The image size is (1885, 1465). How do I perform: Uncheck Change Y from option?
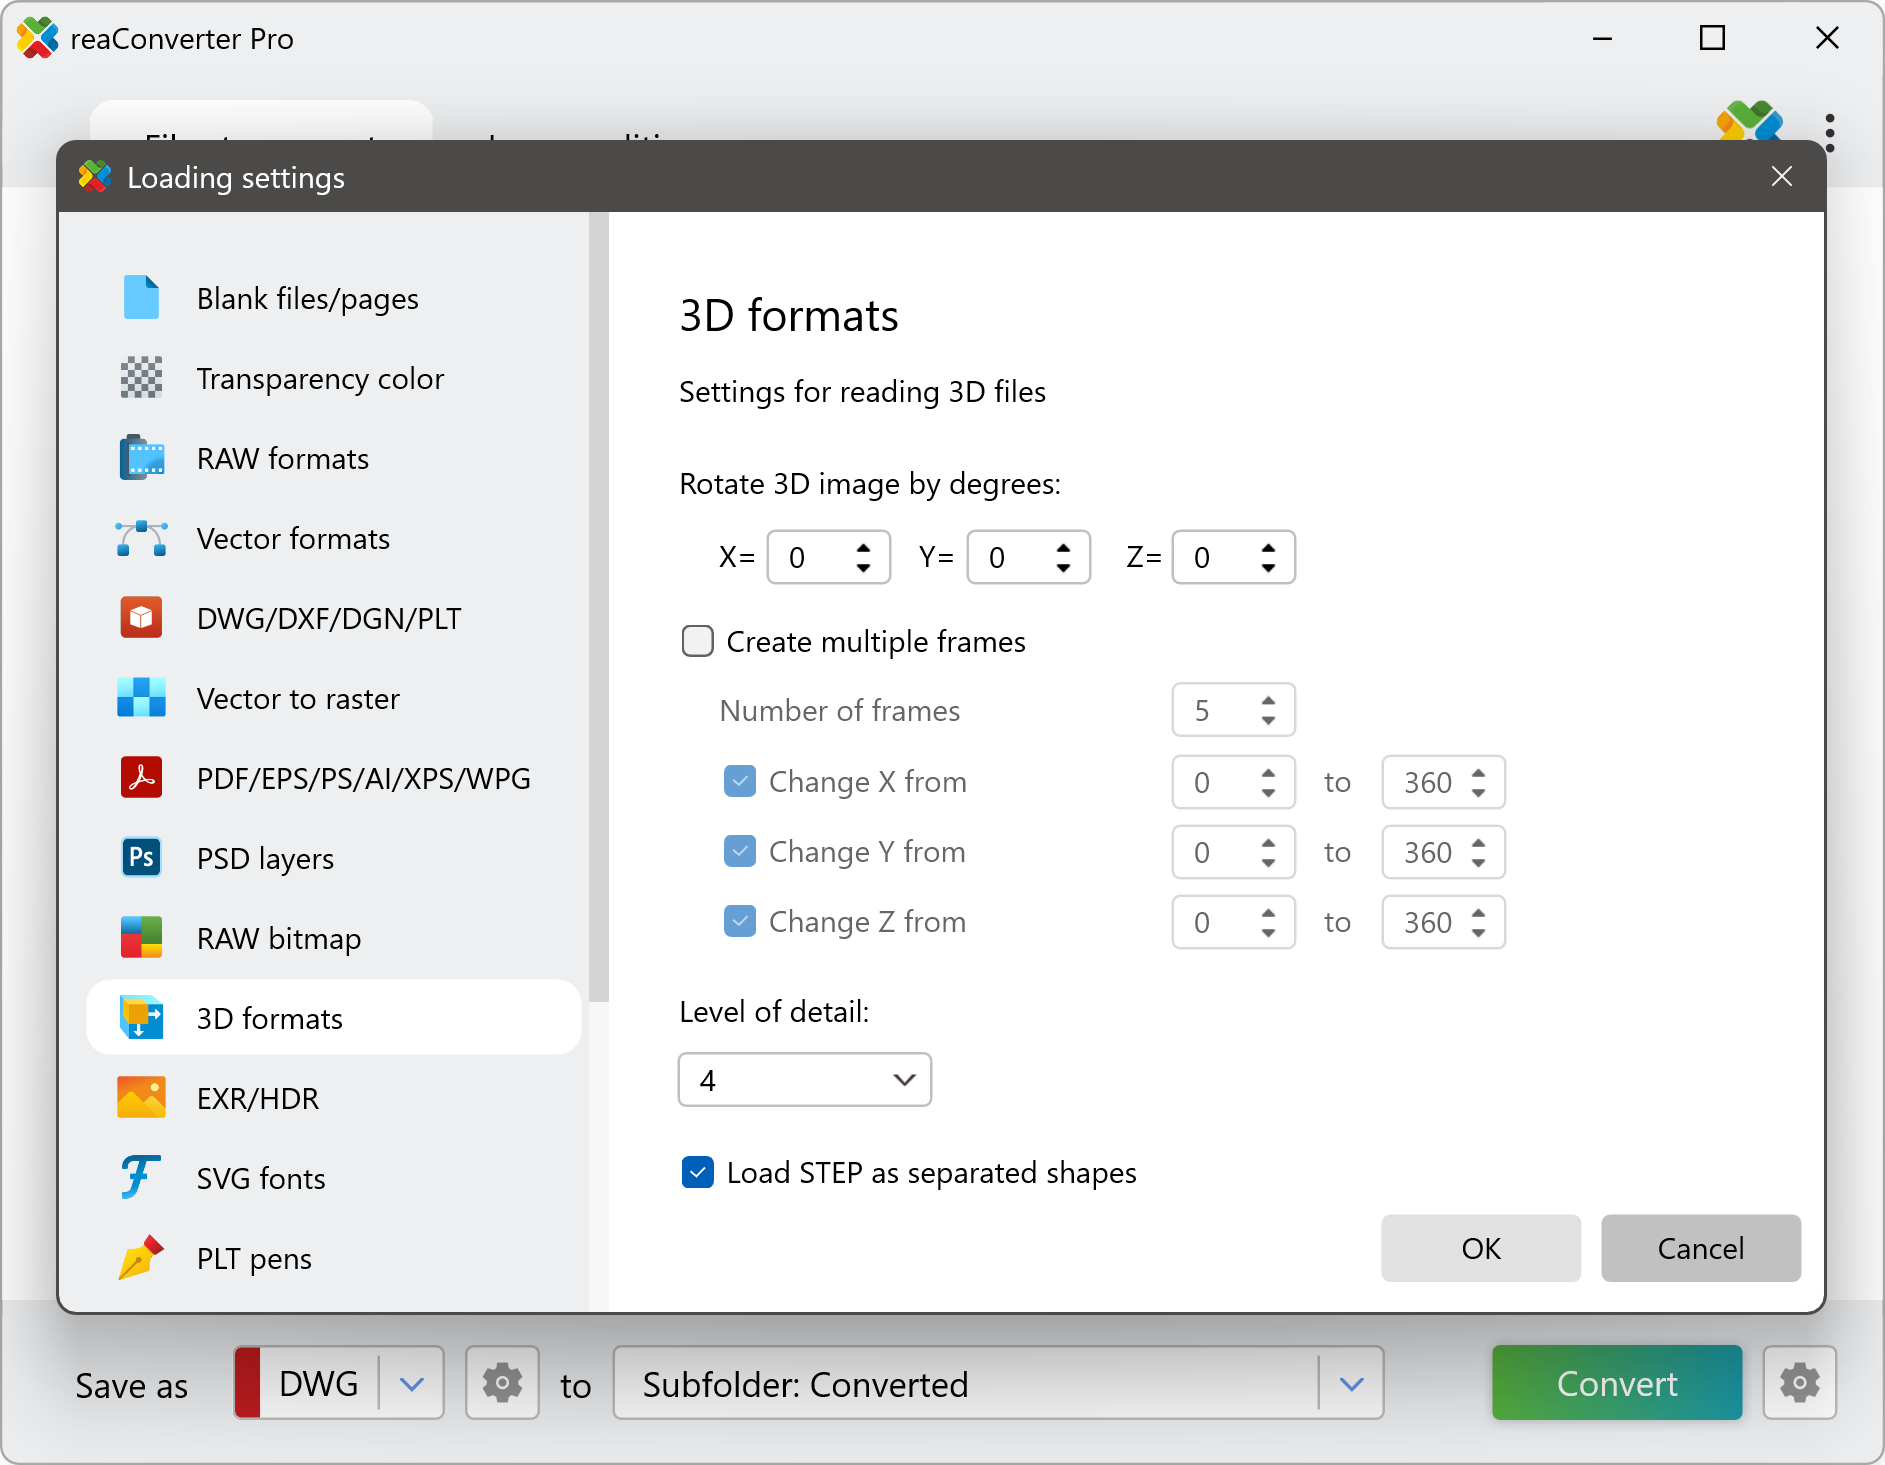click(x=740, y=851)
